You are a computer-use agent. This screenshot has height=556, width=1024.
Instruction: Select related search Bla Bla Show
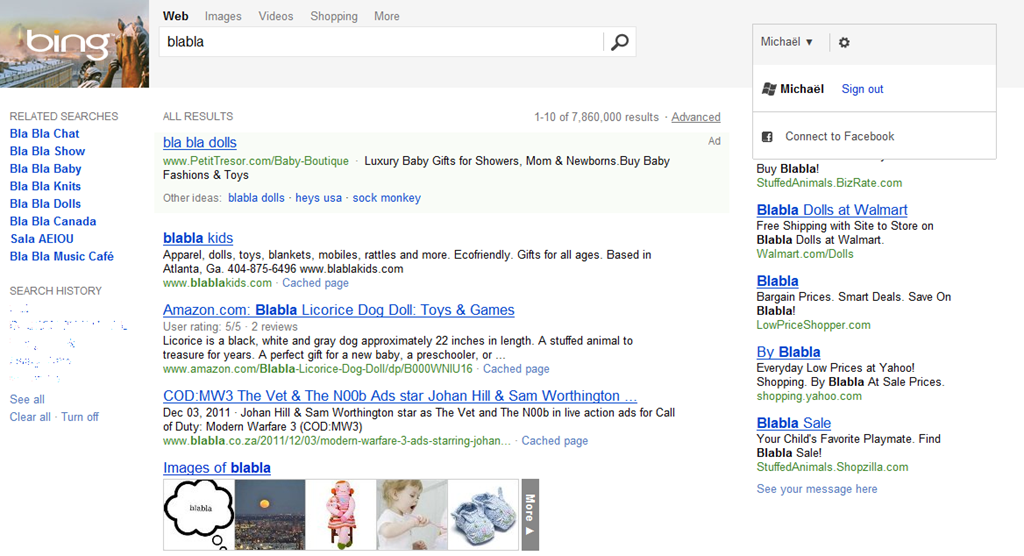[47, 151]
